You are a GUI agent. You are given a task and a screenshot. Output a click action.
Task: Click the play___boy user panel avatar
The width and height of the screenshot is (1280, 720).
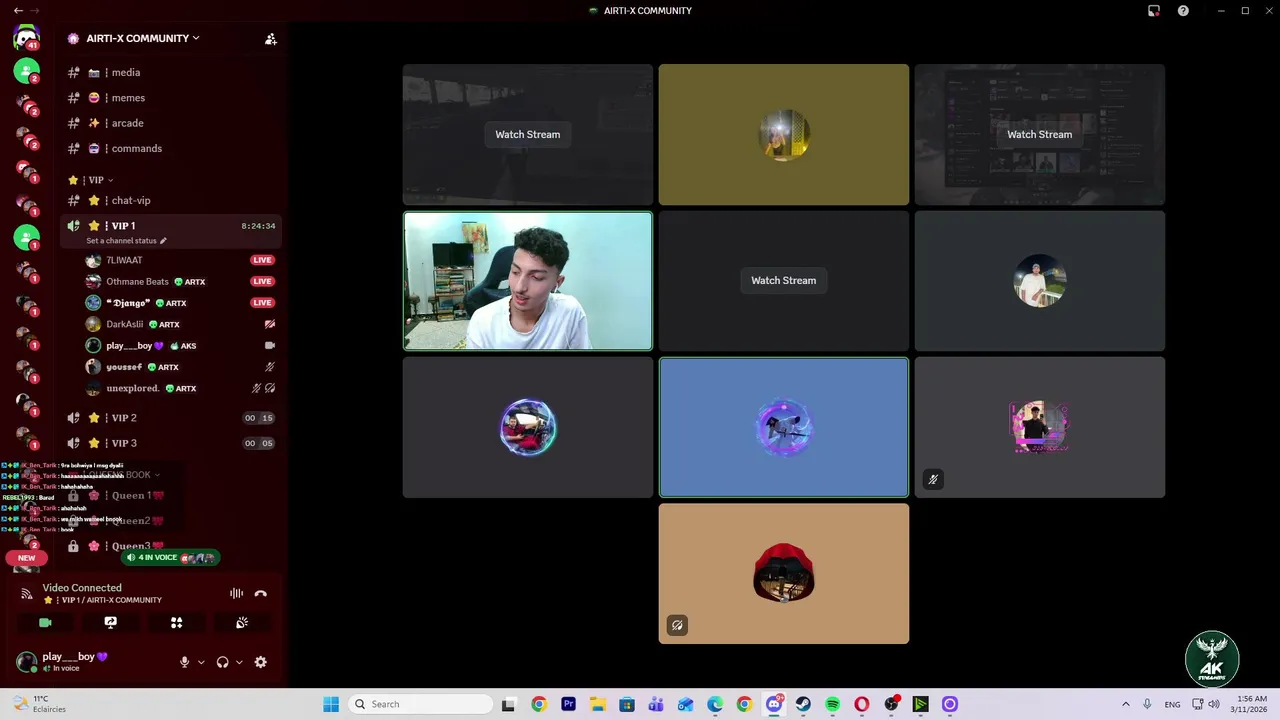click(x=27, y=661)
